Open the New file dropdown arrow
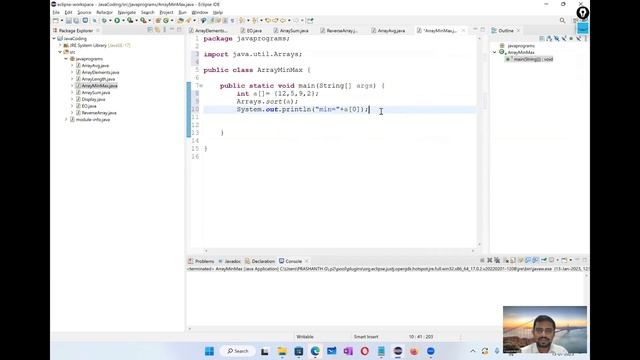640x360 pixels. (x=62, y=20)
